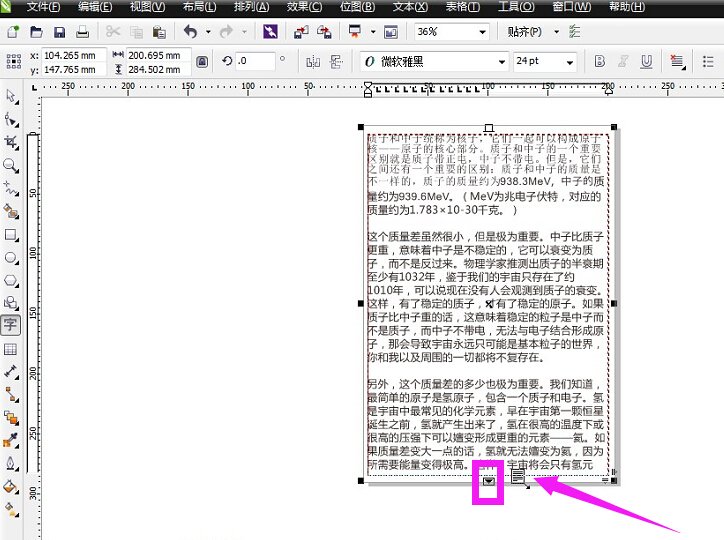Select the Text tool
The height and width of the screenshot is (540, 724).
(11, 325)
